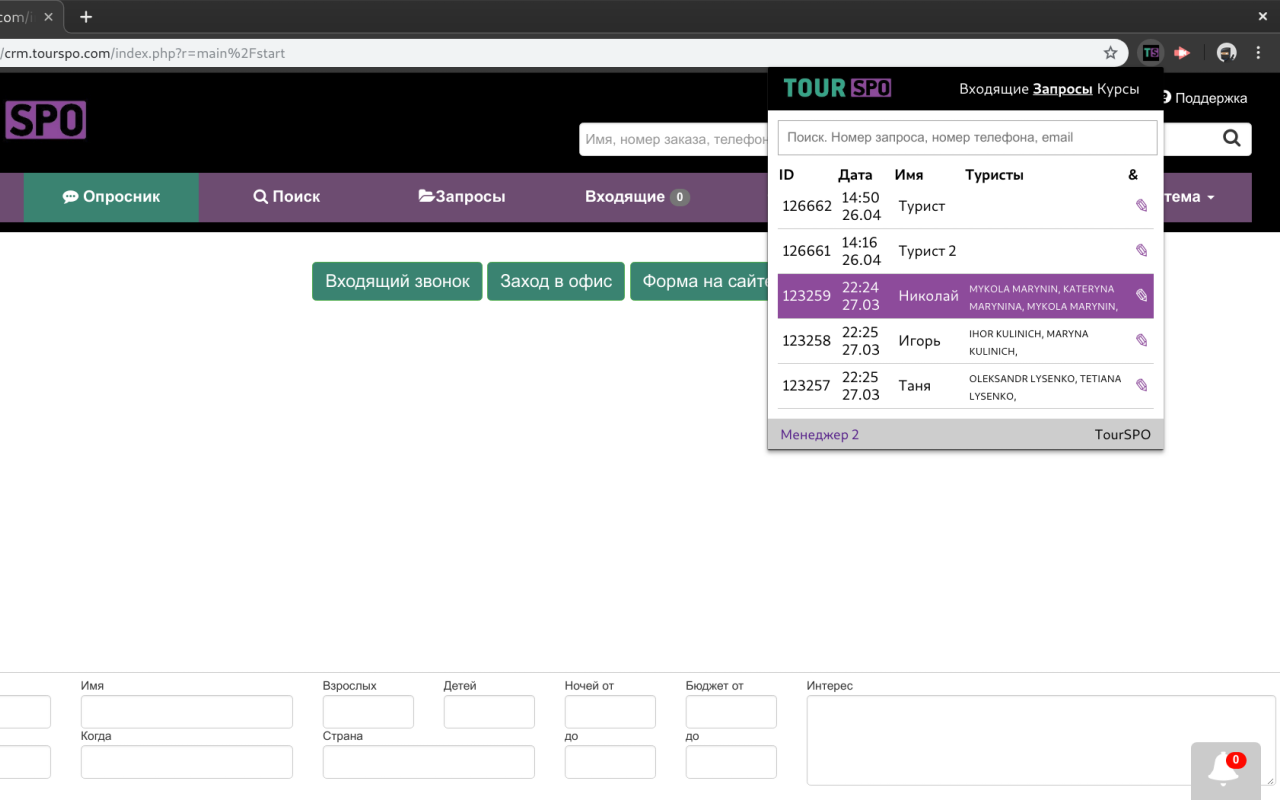
Task: Switch to Запросы in the popup
Action: tap(1062, 89)
